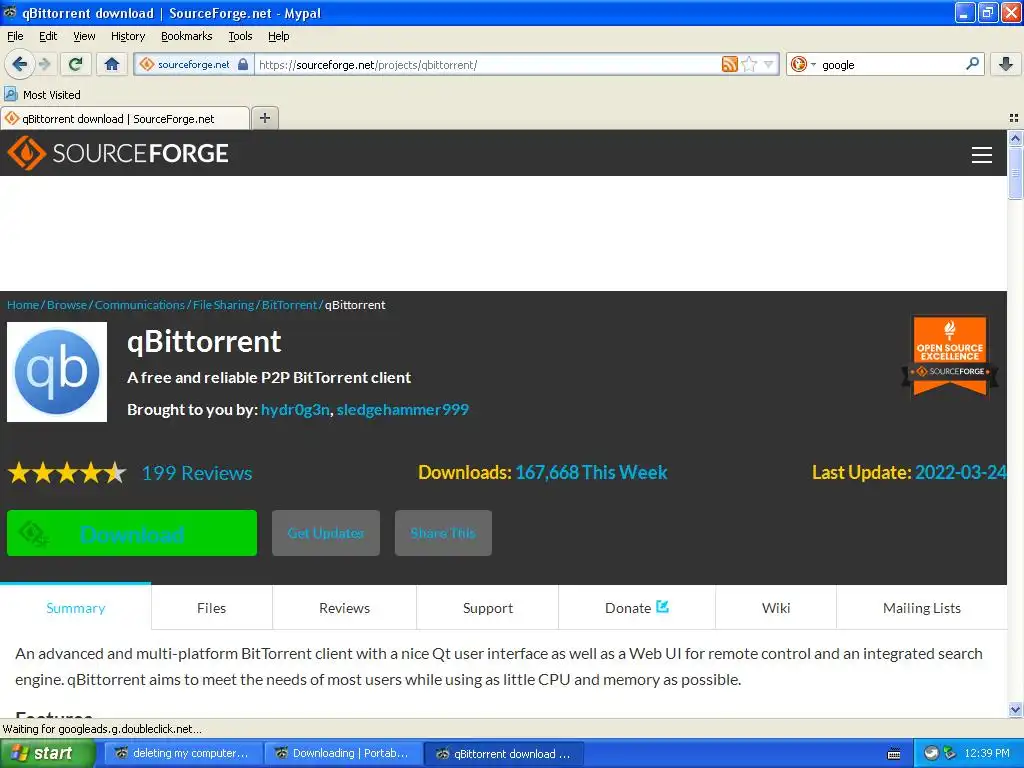Viewport: 1024px width, 768px height.
Task: Click the Forward arrow button
Action: tap(44, 64)
